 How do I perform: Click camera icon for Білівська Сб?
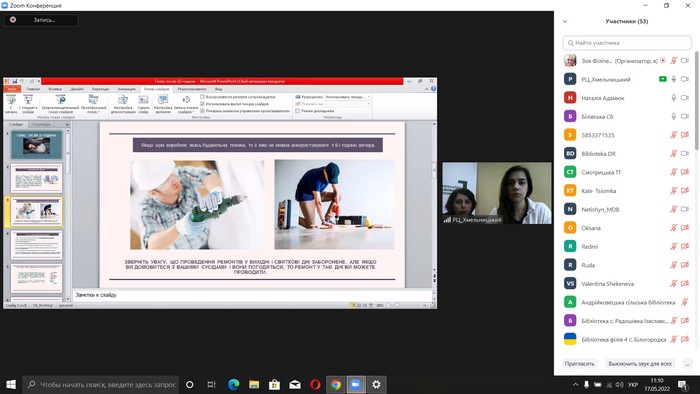click(x=685, y=116)
